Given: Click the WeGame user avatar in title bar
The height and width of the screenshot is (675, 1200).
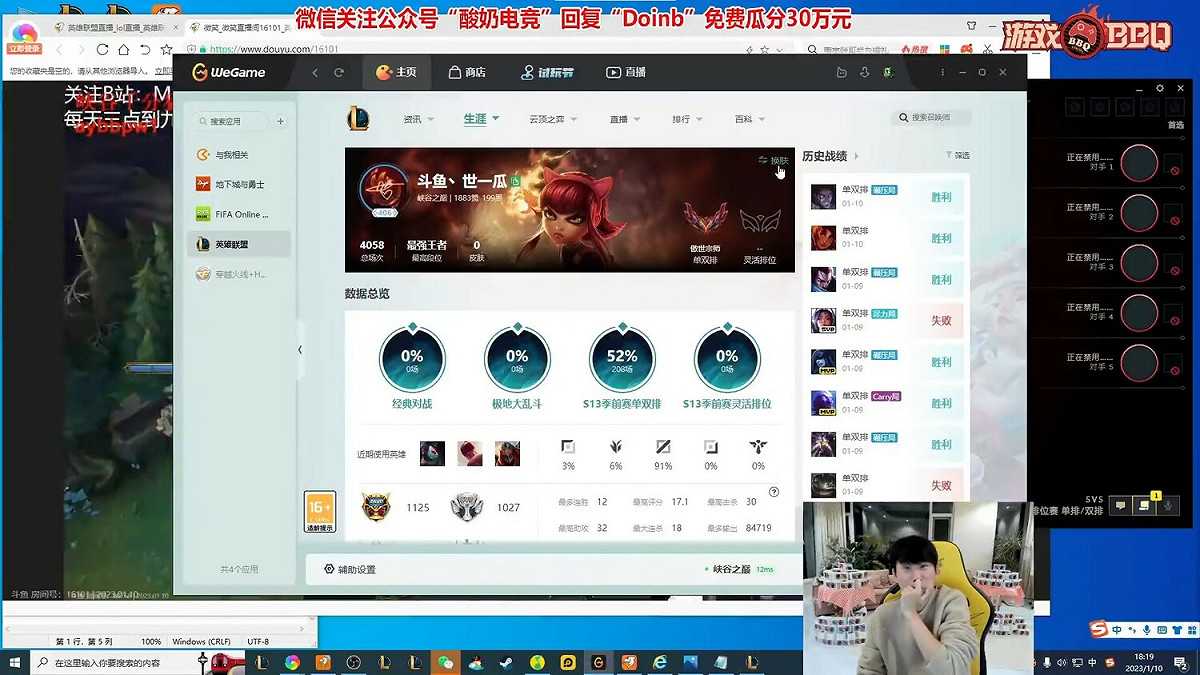Looking at the screenshot, I should pos(887,72).
